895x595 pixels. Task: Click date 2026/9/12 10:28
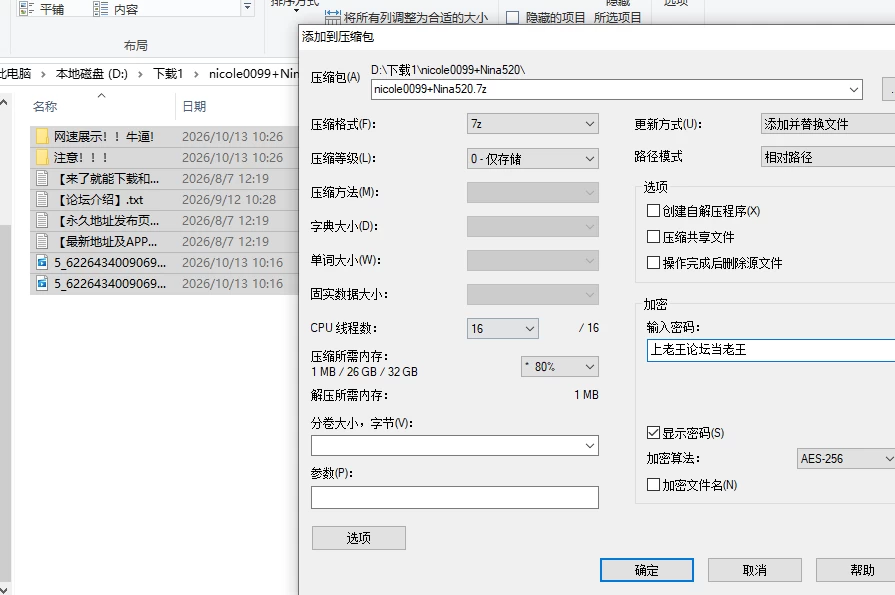pos(229,199)
